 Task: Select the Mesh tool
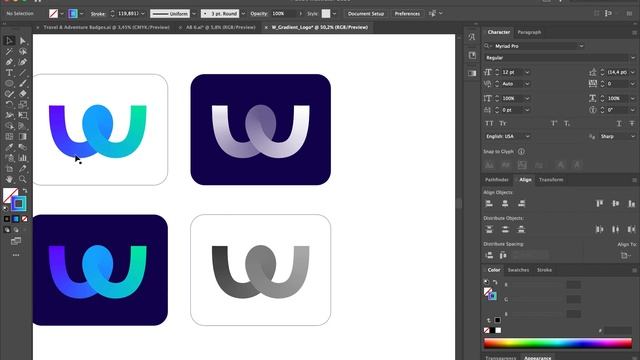click(9, 136)
